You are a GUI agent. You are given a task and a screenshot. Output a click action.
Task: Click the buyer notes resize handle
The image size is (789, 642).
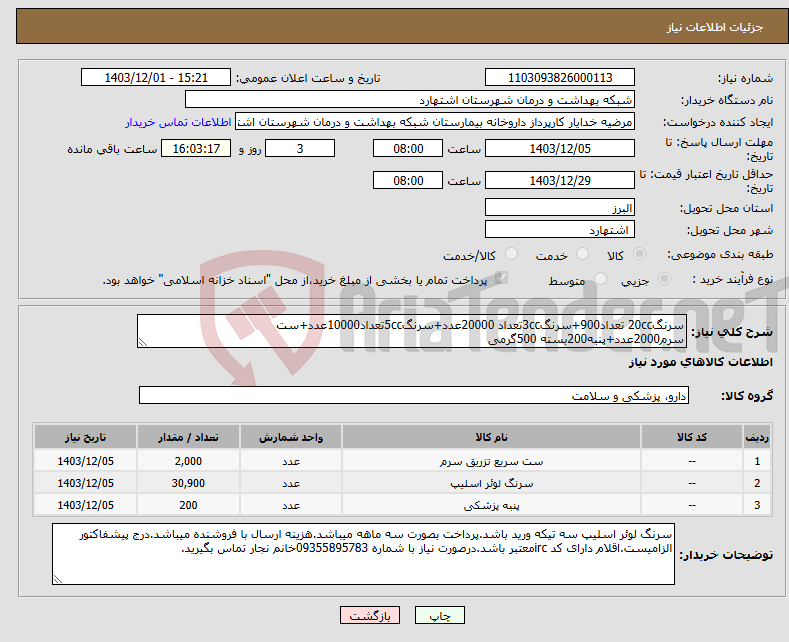[58, 579]
